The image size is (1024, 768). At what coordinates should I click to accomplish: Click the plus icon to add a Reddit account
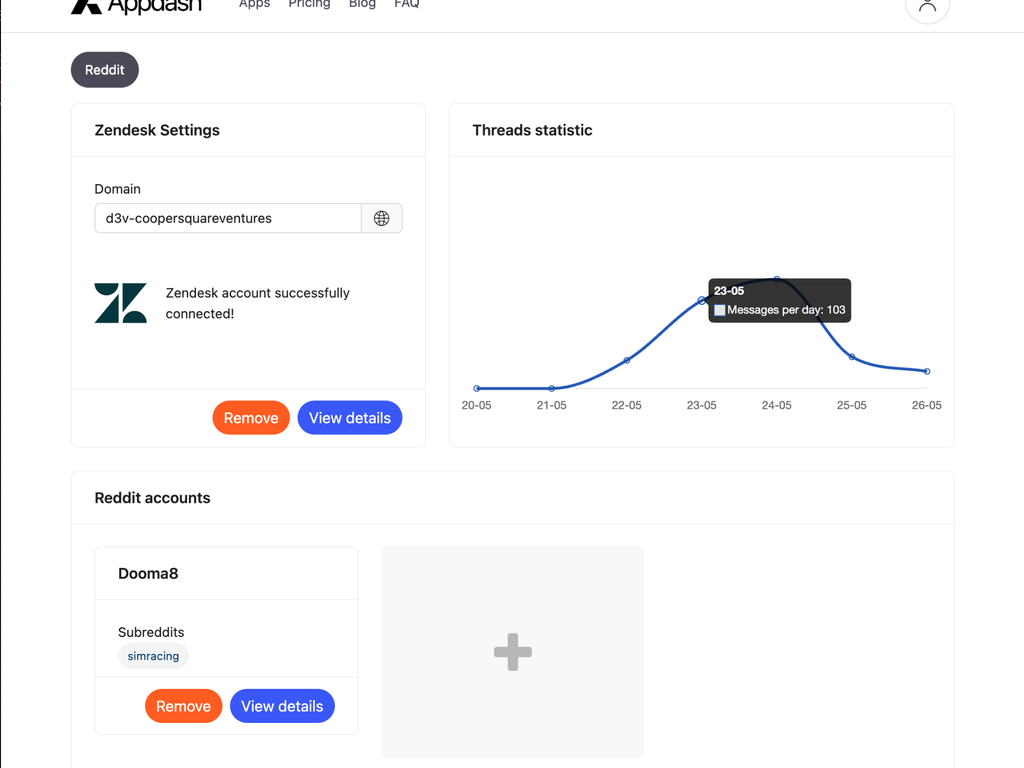coord(512,651)
